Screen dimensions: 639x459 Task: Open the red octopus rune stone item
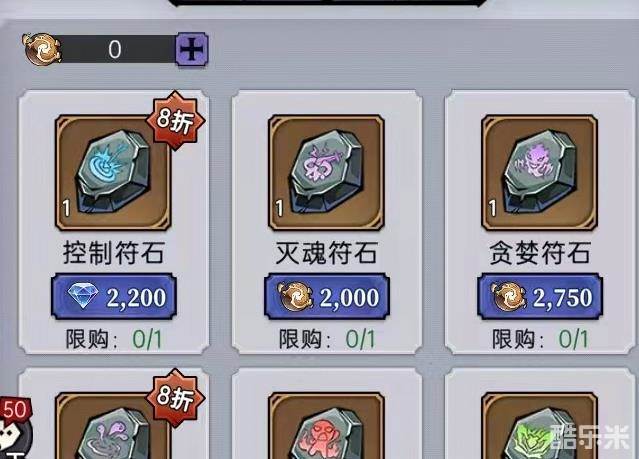(326, 426)
